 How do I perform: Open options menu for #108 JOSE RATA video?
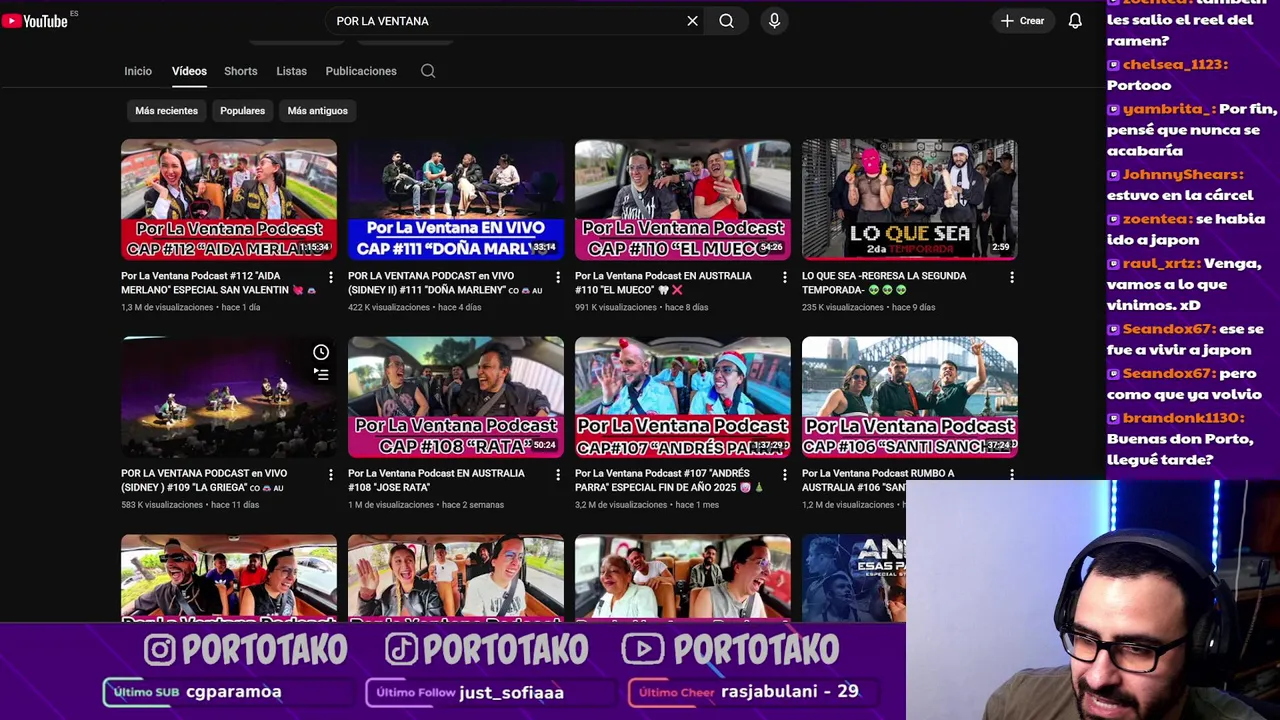point(558,475)
